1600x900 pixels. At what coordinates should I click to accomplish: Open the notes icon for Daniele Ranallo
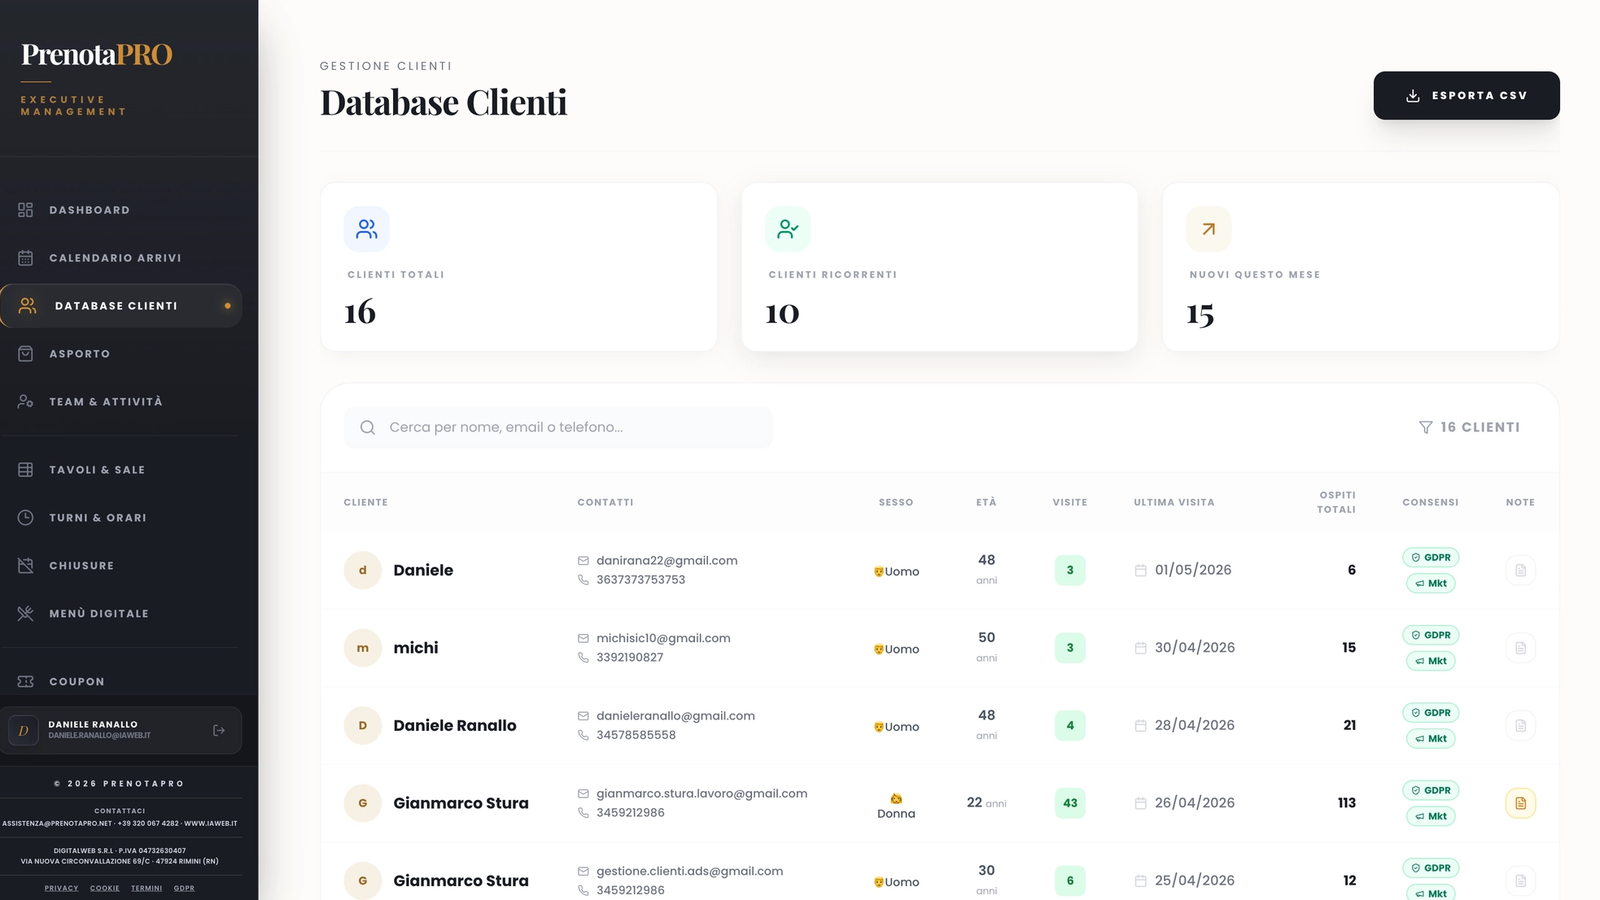(x=1520, y=726)
